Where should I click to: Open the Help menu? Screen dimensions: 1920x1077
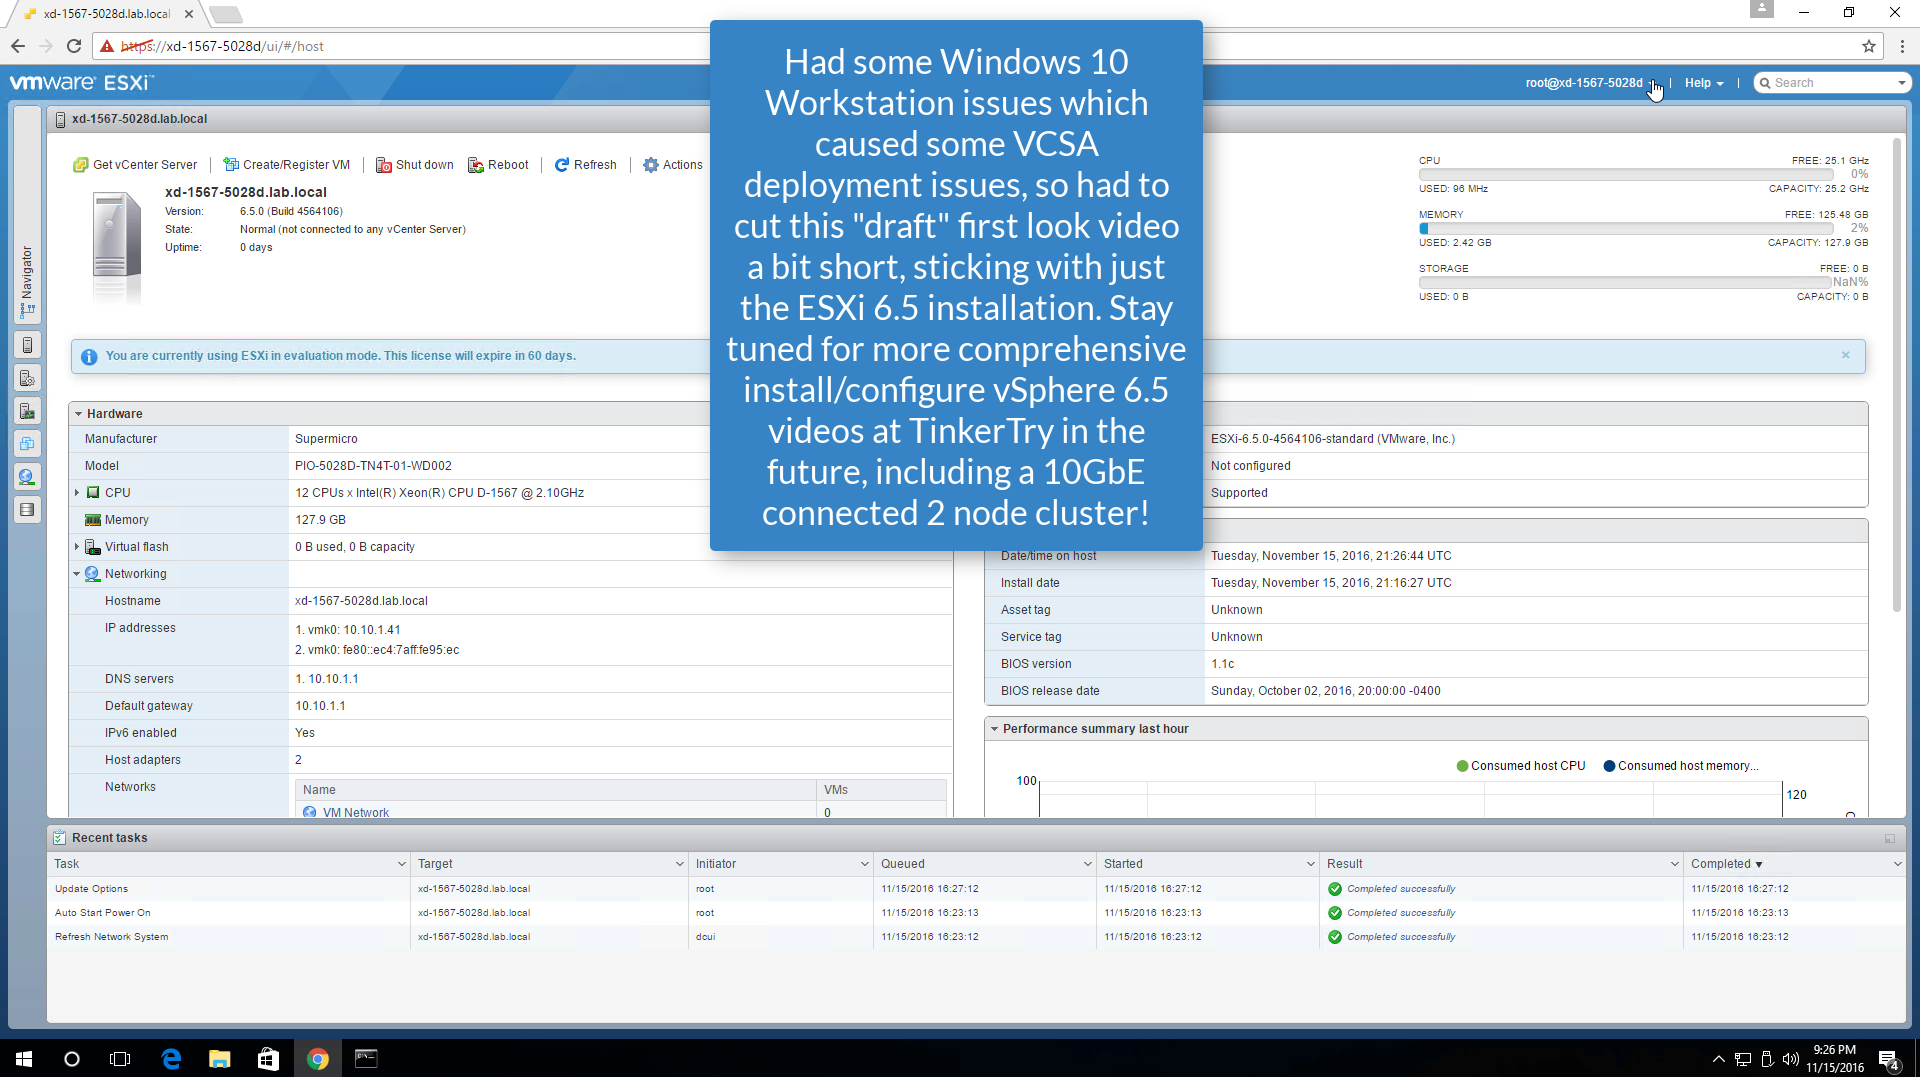coord(1704,83)
